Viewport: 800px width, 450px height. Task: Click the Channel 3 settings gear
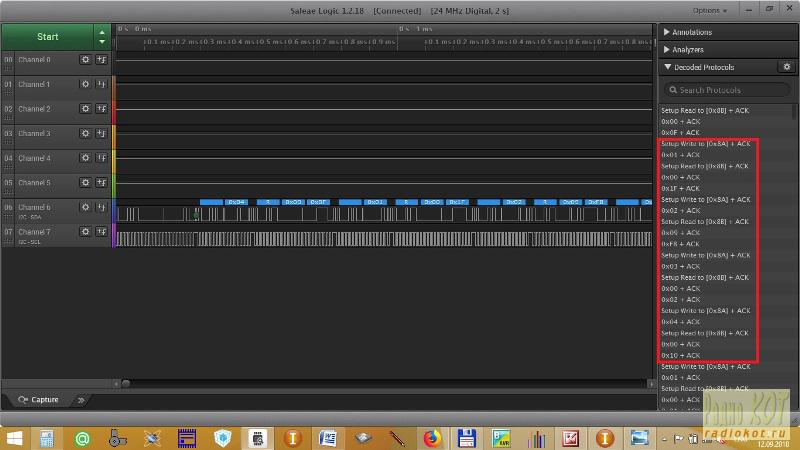point(85,134)
